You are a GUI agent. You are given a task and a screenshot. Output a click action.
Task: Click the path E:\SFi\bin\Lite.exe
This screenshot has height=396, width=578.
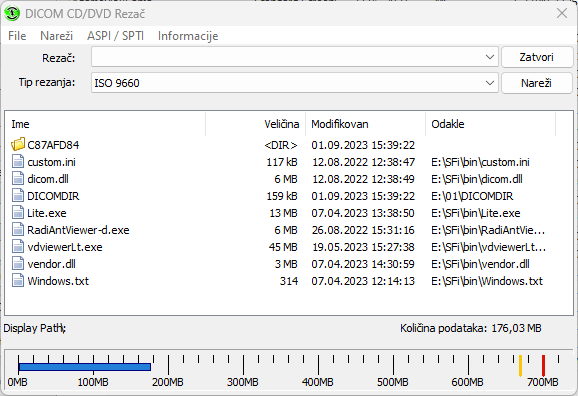(x=476, y=213)
